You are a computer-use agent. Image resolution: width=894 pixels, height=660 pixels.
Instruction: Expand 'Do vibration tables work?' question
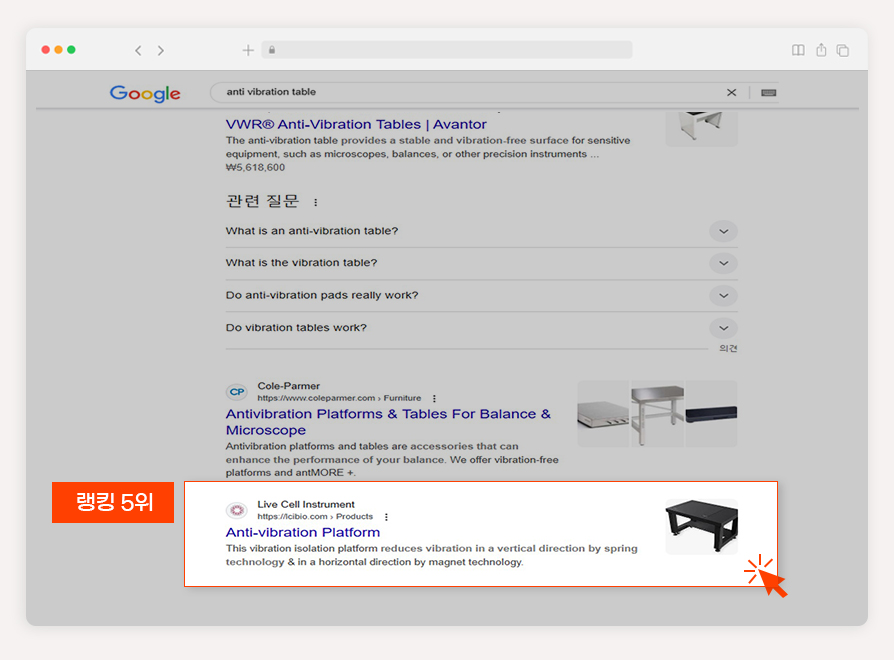482,328
